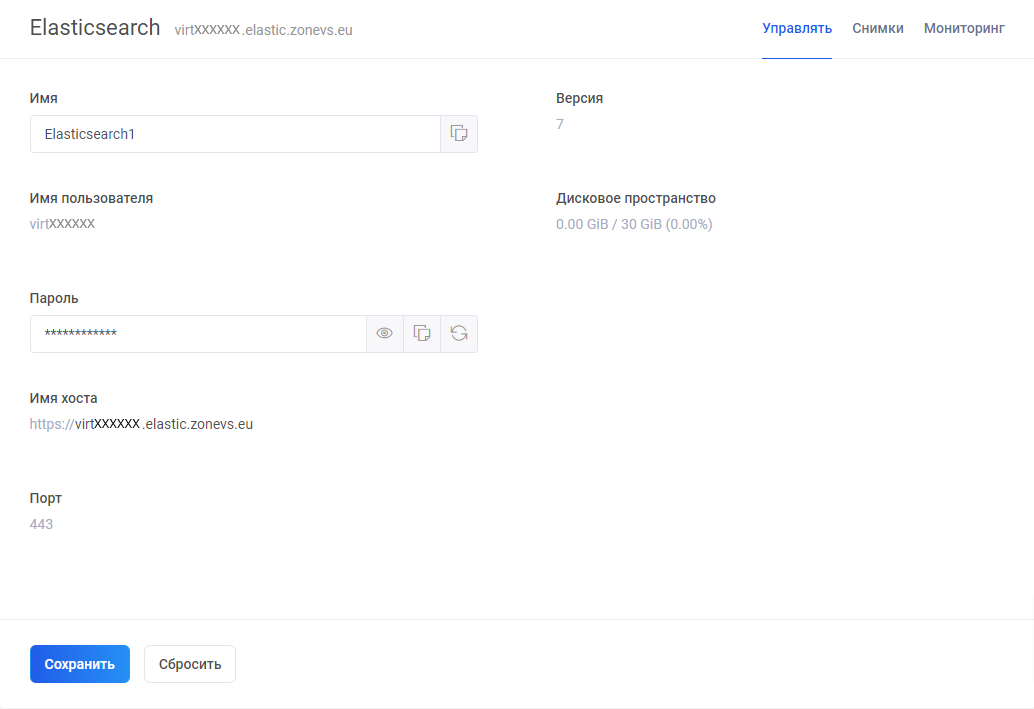The height and width of the screenshot is (709, 1034).
Task: Click the port value 443
Action: [41, 524]
